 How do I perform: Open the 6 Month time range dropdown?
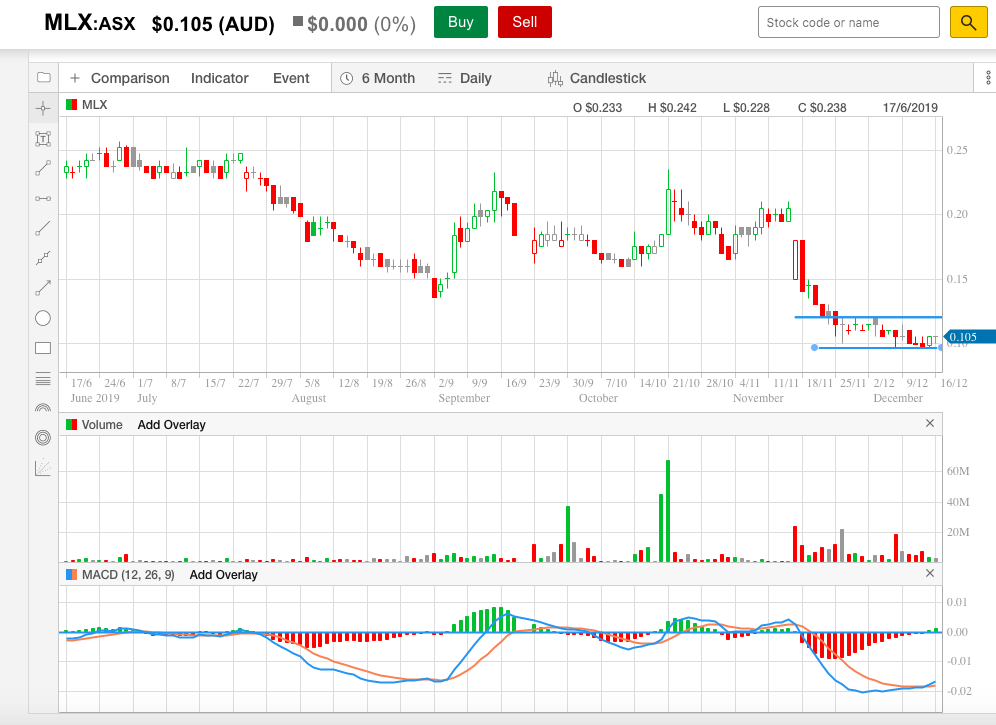[388, 78]
